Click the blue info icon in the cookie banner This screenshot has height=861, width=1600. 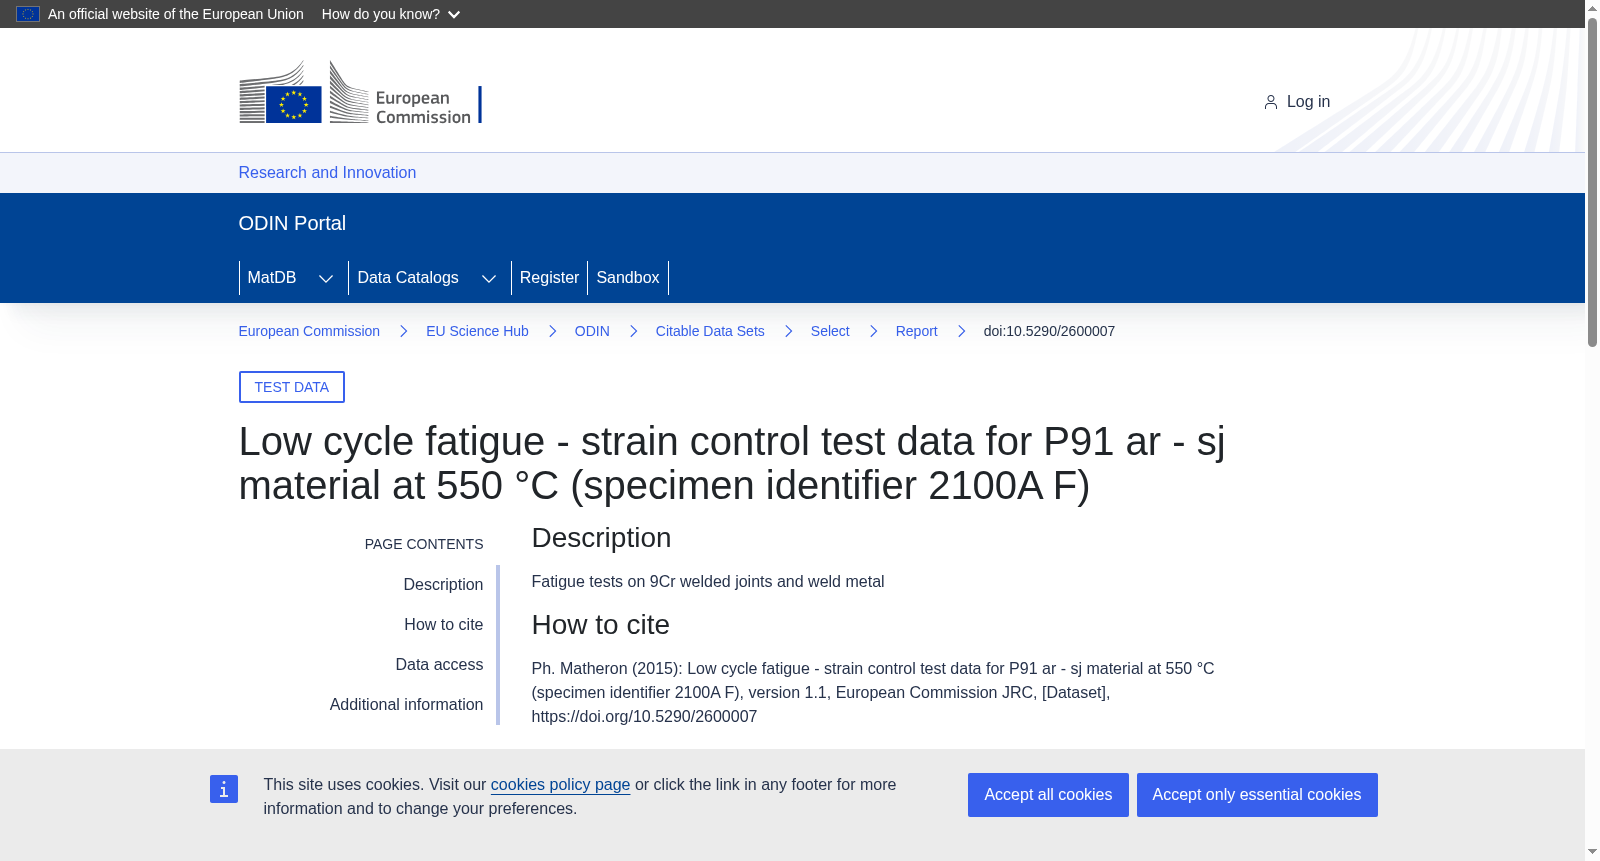coord(224,789)
